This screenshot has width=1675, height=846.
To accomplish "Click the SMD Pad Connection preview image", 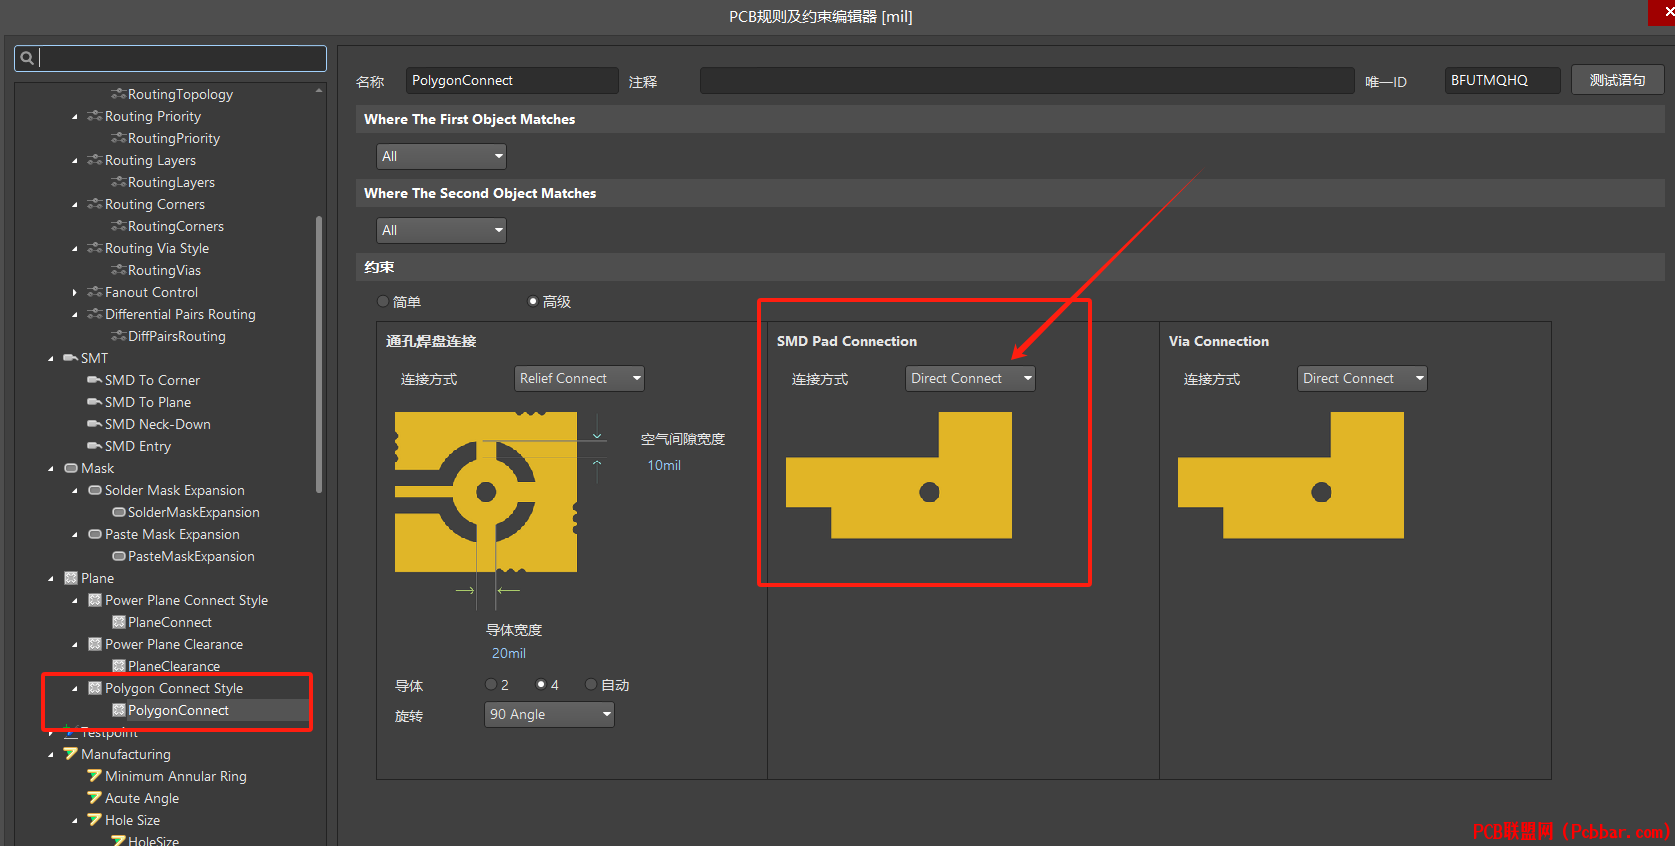I will click(x=899, y=475).
